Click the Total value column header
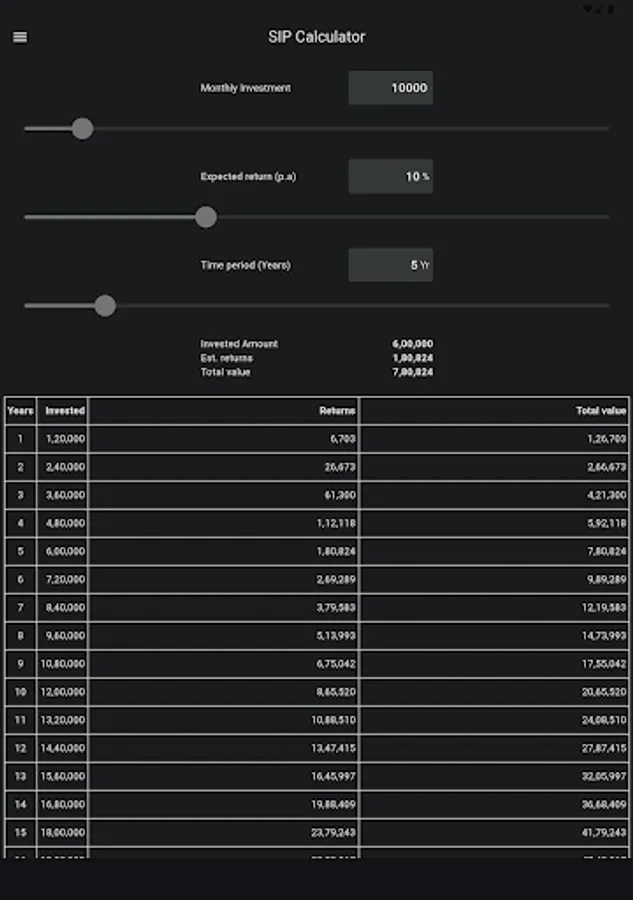This screenshot has height=900, width=633. point(601,411)
